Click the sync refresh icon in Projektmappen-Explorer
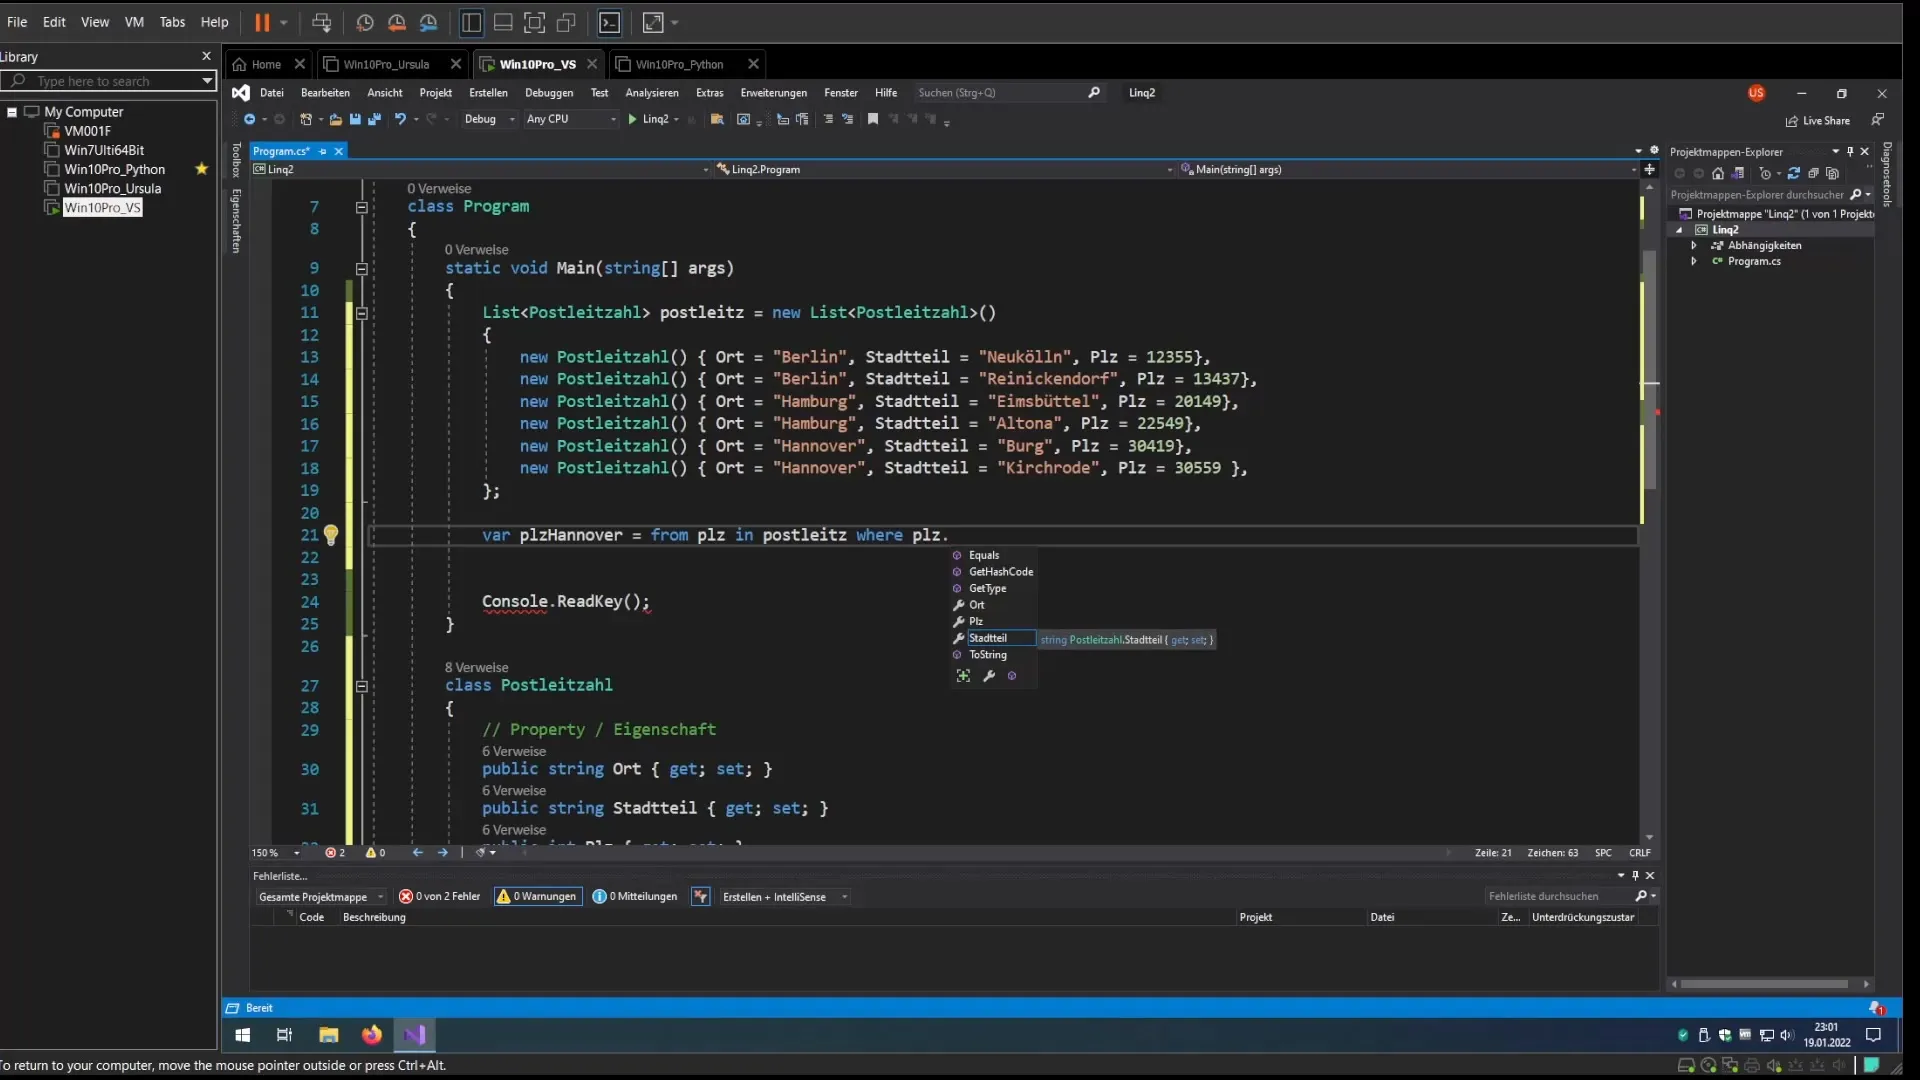Image resolution: width=1920 pixels, height=1080 pixels. coord(1794,173)
